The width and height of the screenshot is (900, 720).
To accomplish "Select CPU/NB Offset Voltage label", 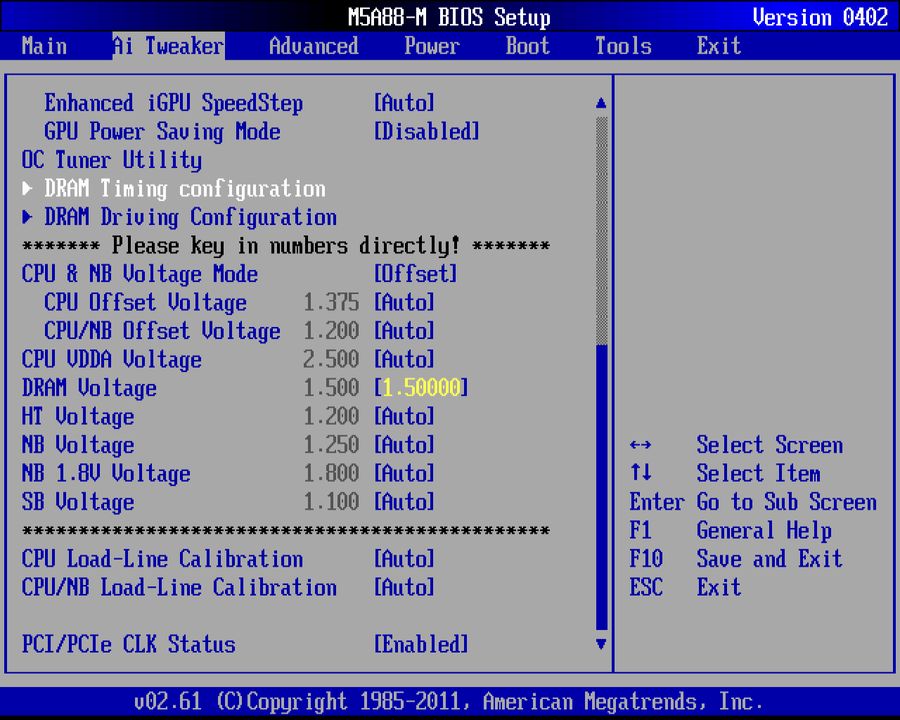I will click(162, 331).
